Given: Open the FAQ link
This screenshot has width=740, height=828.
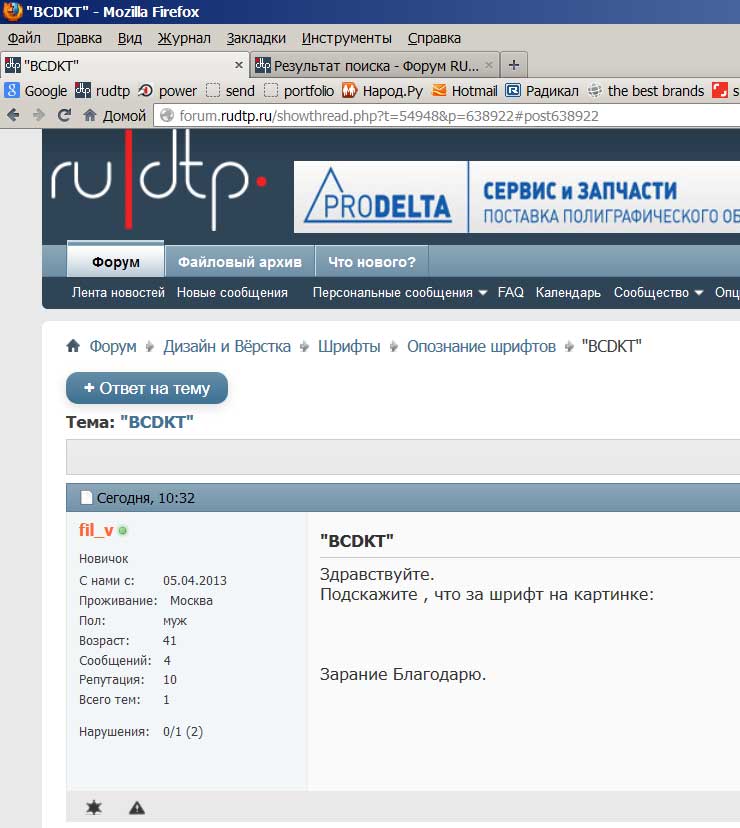Looking at the screenshot, I should pos(511,292).
